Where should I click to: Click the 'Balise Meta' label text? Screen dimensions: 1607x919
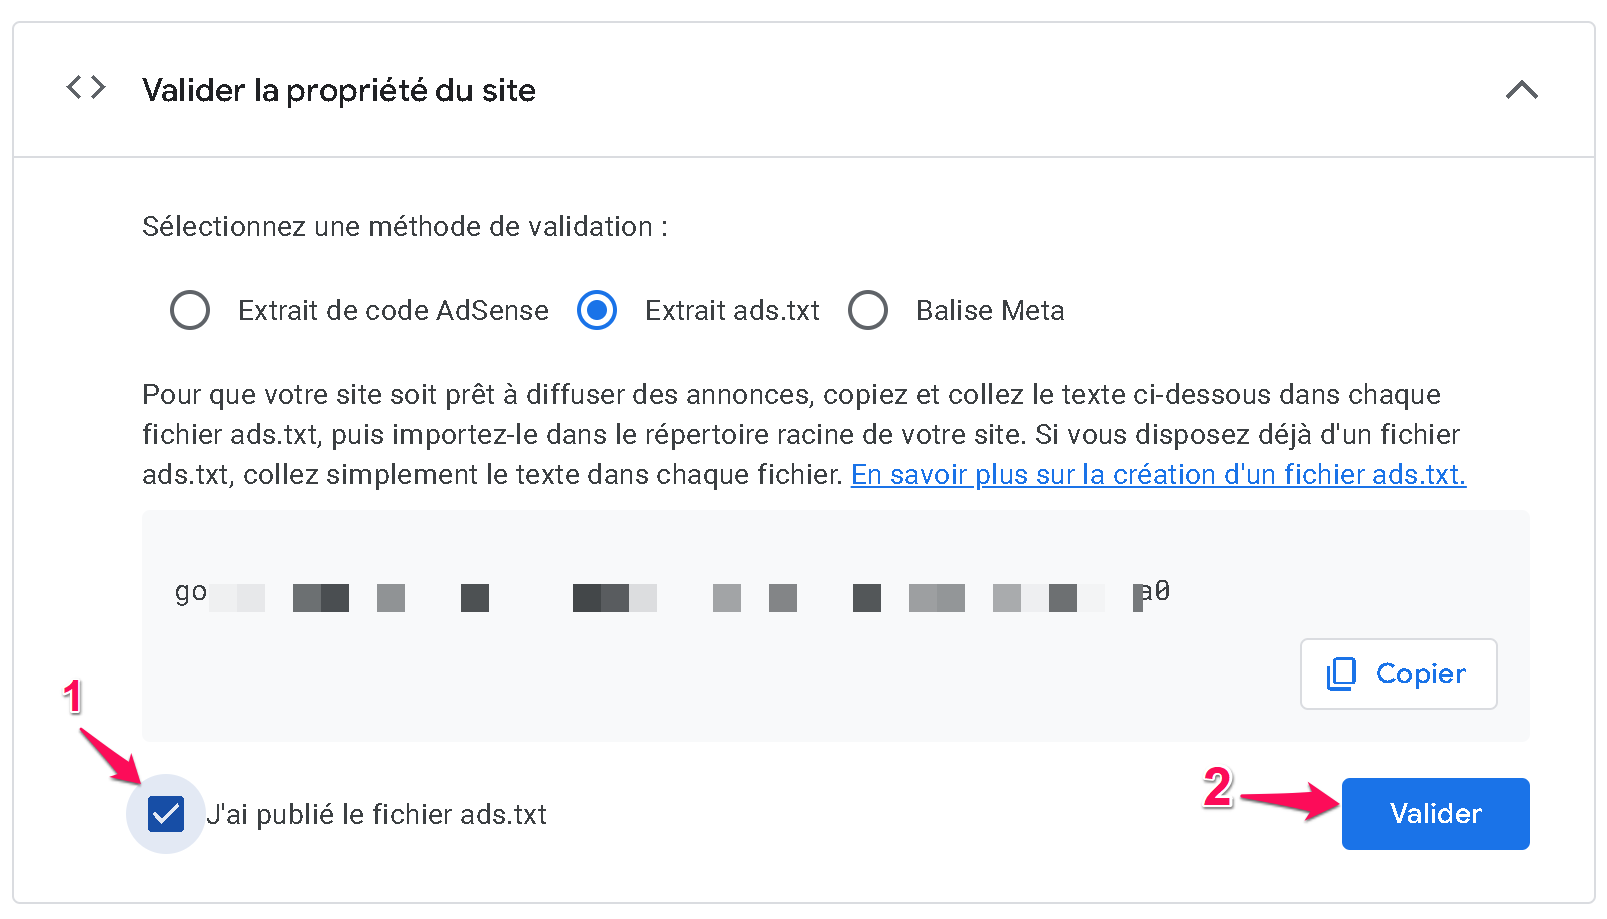coord(990,310)
